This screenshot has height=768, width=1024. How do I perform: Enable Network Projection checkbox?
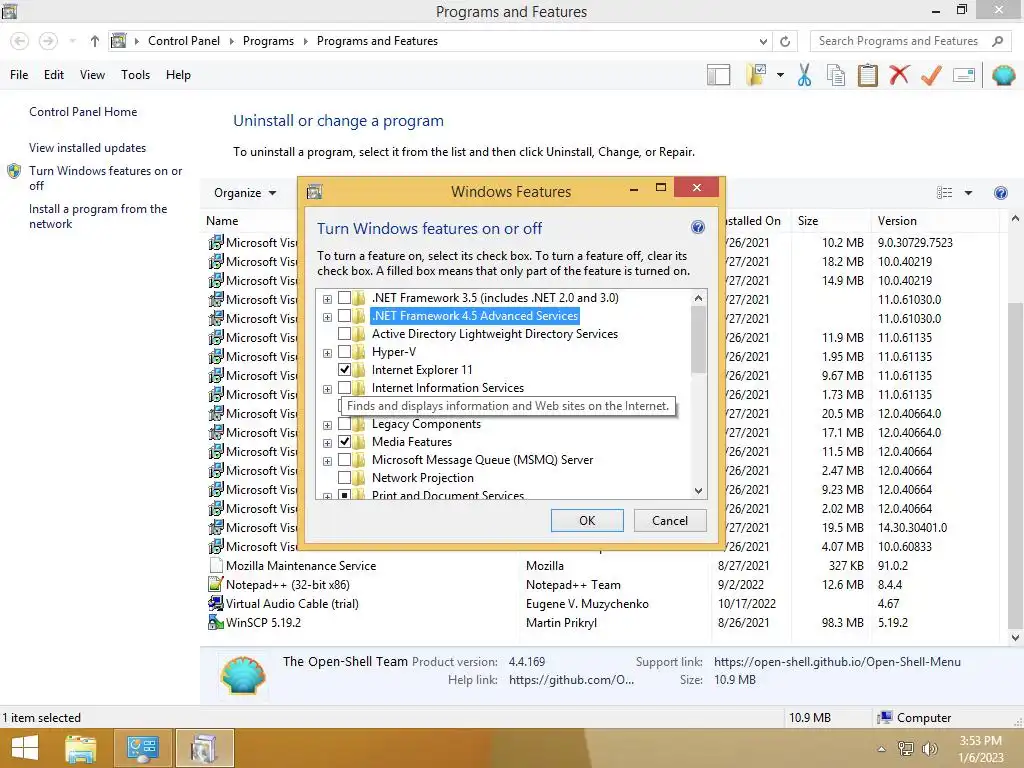coord(344,477)
